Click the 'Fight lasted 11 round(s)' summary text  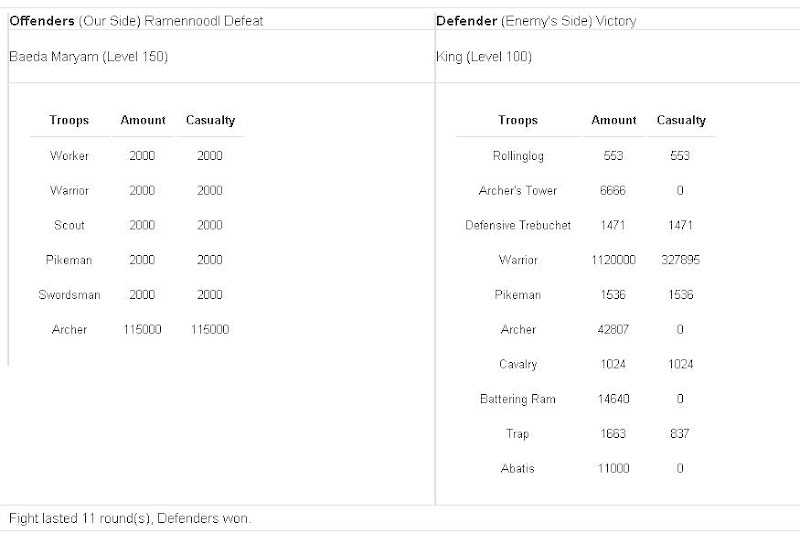tap(130, 518)
